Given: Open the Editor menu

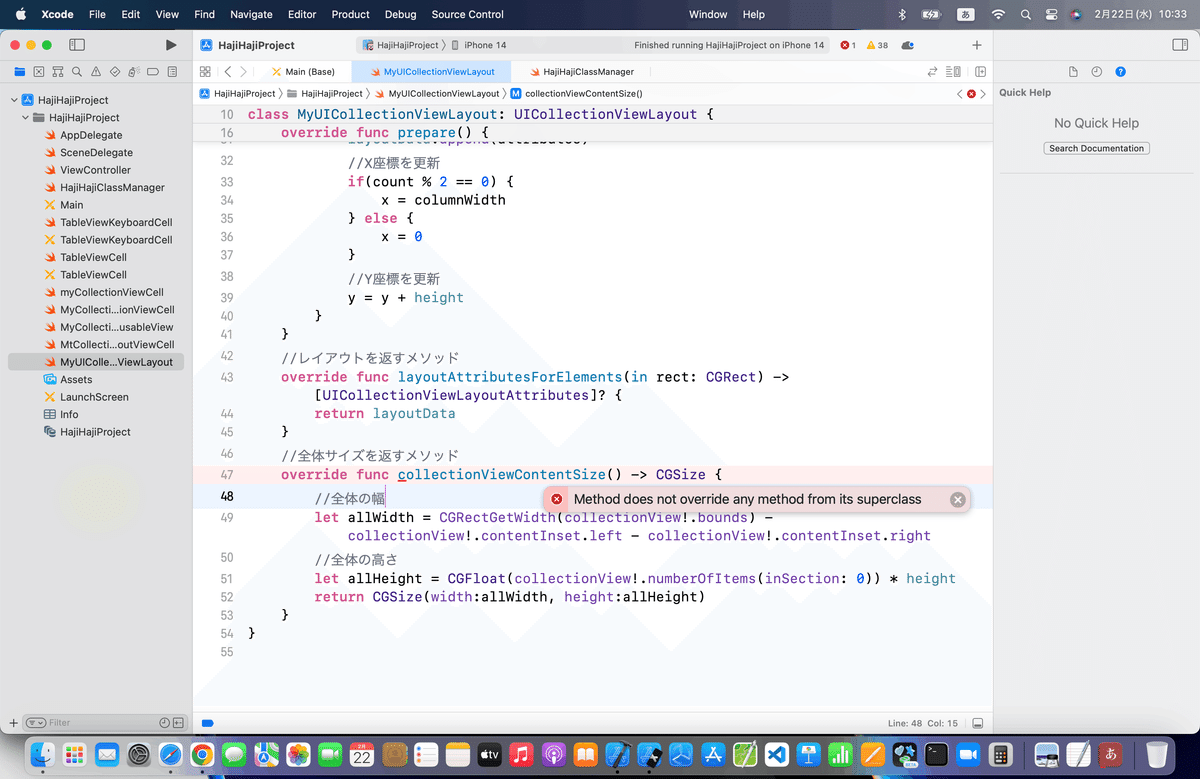Looking at the screenshot, I should point(301,14).
